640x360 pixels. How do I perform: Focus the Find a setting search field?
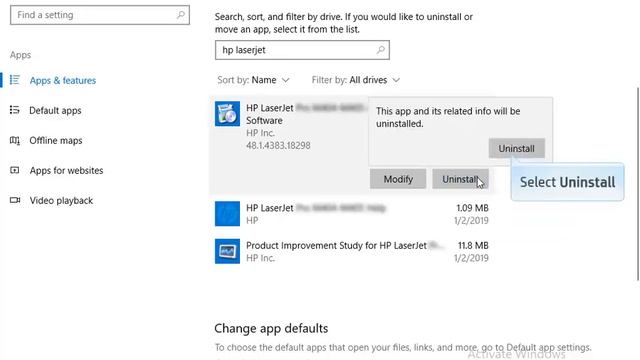pos(100,15)
